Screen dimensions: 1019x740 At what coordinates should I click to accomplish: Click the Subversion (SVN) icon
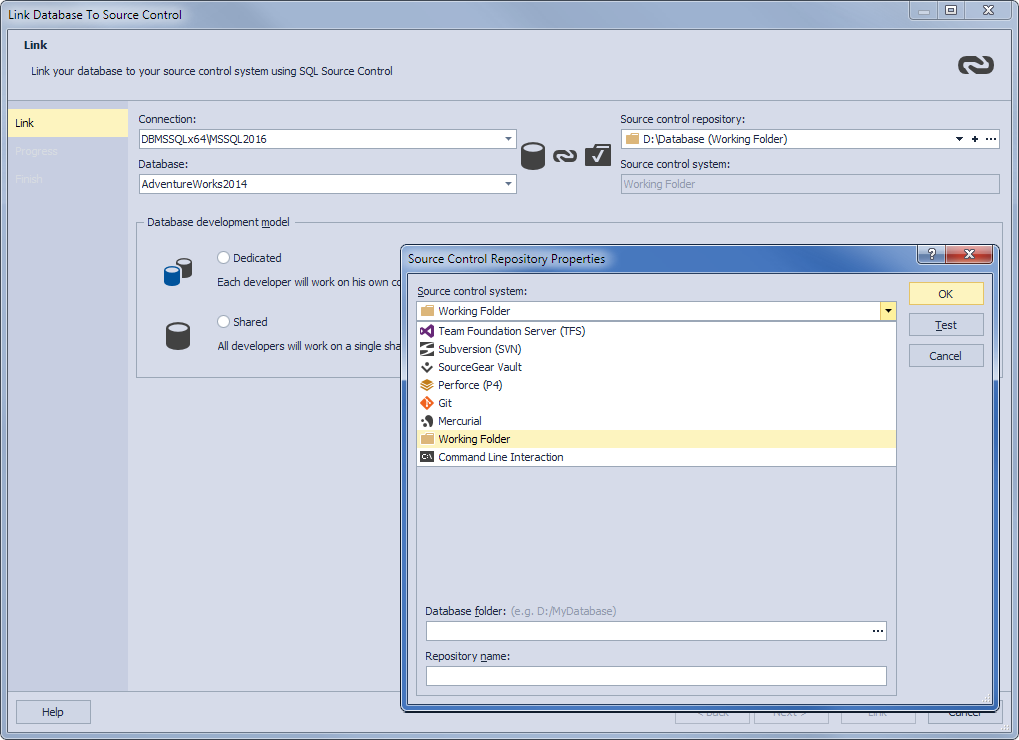tap(426, 349)
